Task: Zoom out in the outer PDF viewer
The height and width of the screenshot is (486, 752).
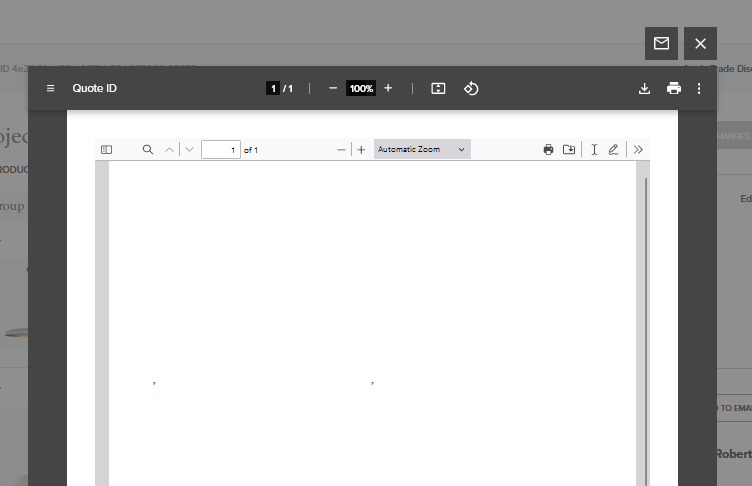Action: (333, 88)
